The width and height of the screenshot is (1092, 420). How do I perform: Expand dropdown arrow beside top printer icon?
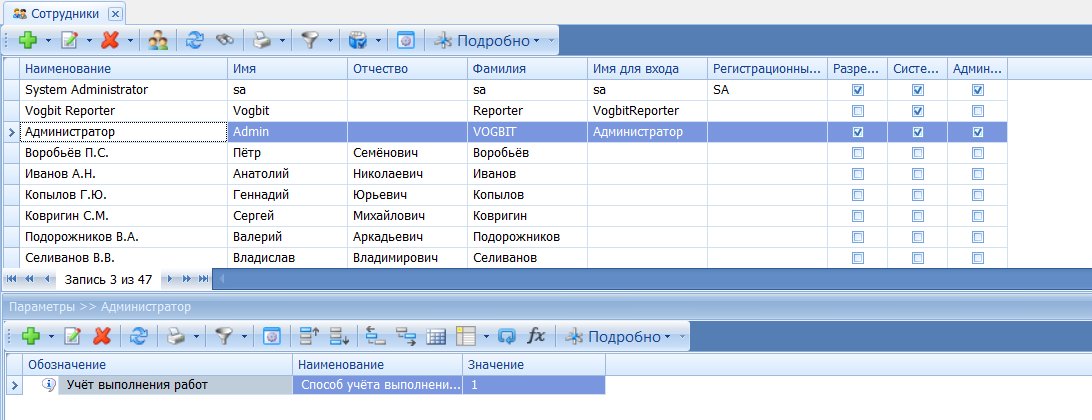coord(282,41)
